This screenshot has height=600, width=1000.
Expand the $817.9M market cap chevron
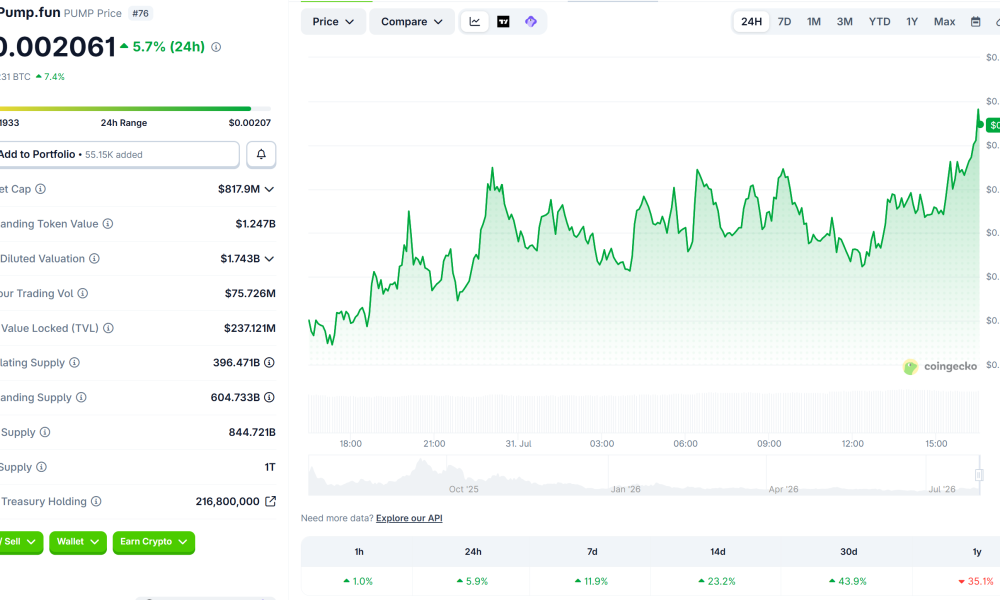point(269,189)
